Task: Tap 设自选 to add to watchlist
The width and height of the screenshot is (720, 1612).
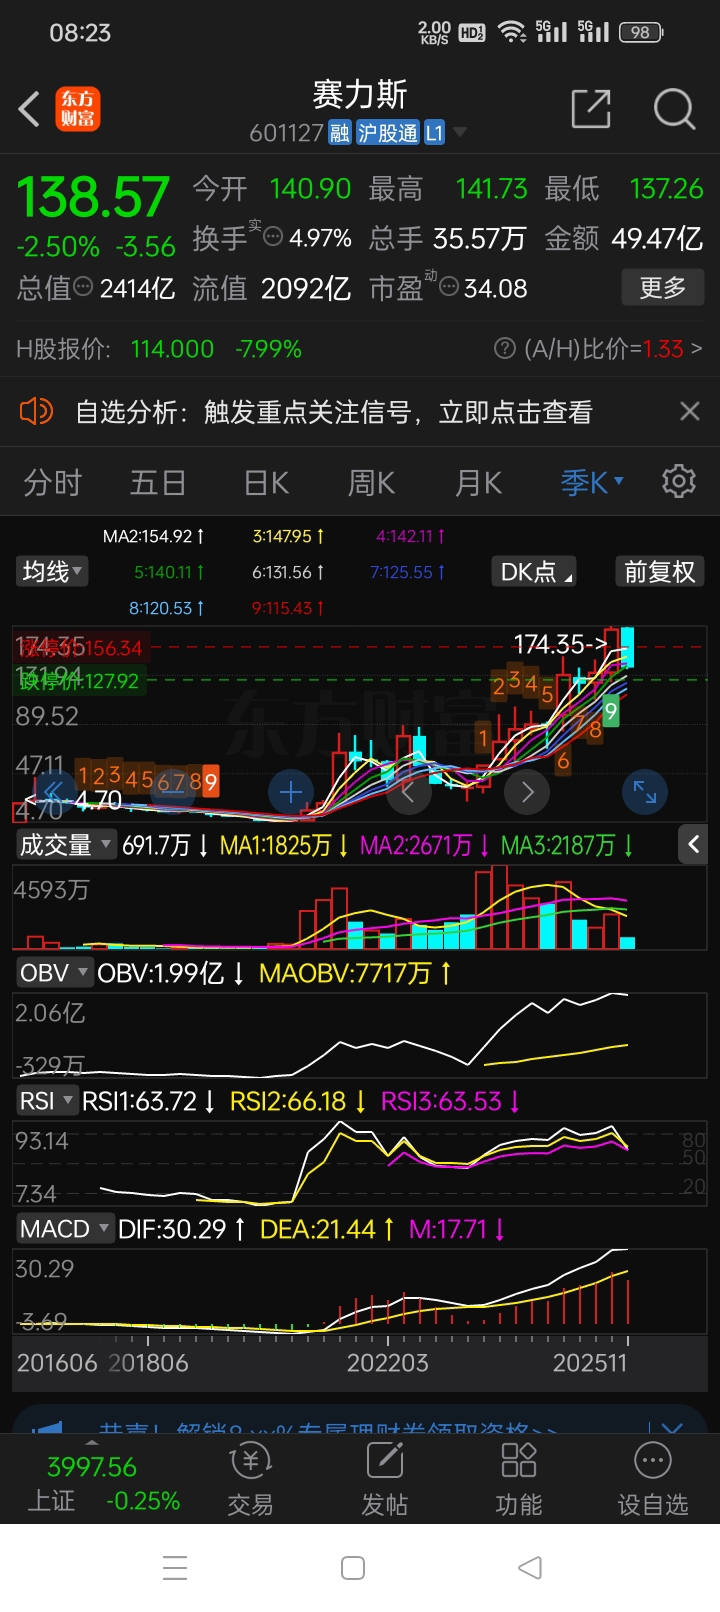Action: [x=653, y=1480]
